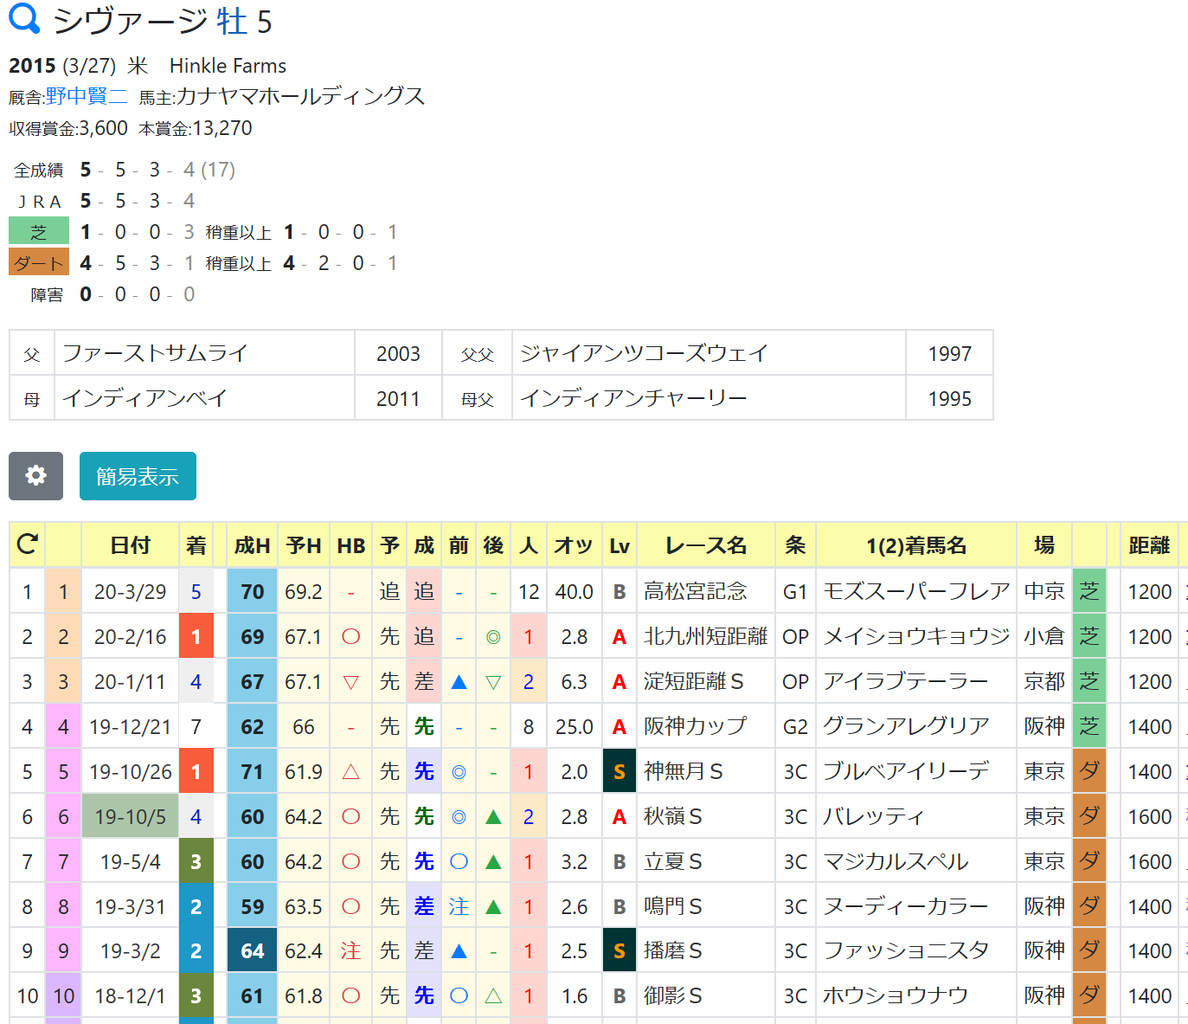Sort by 距離 column header
This screenshot has height=1024, width=1188.
click(x=1149, y=545)
